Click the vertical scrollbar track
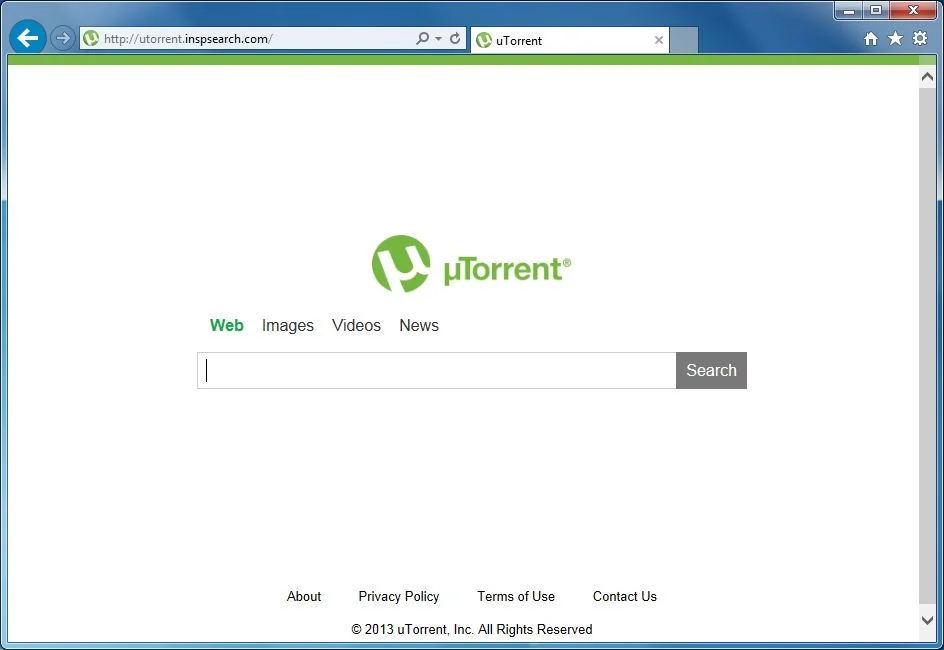Screen dimensions: 944x650 (927, 346)
